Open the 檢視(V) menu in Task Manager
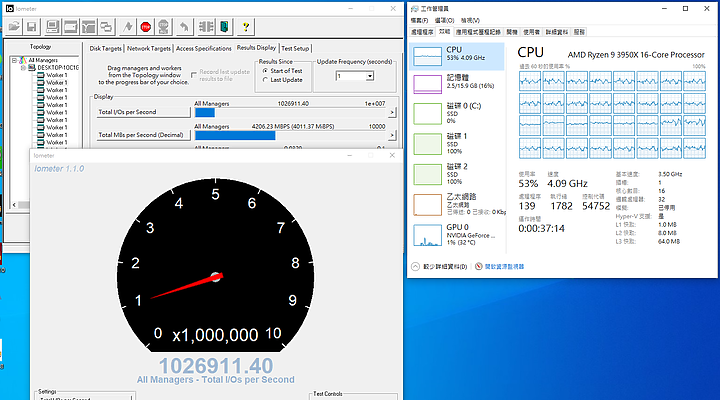Screen dimensions: 720x400 tap(470, 21)
